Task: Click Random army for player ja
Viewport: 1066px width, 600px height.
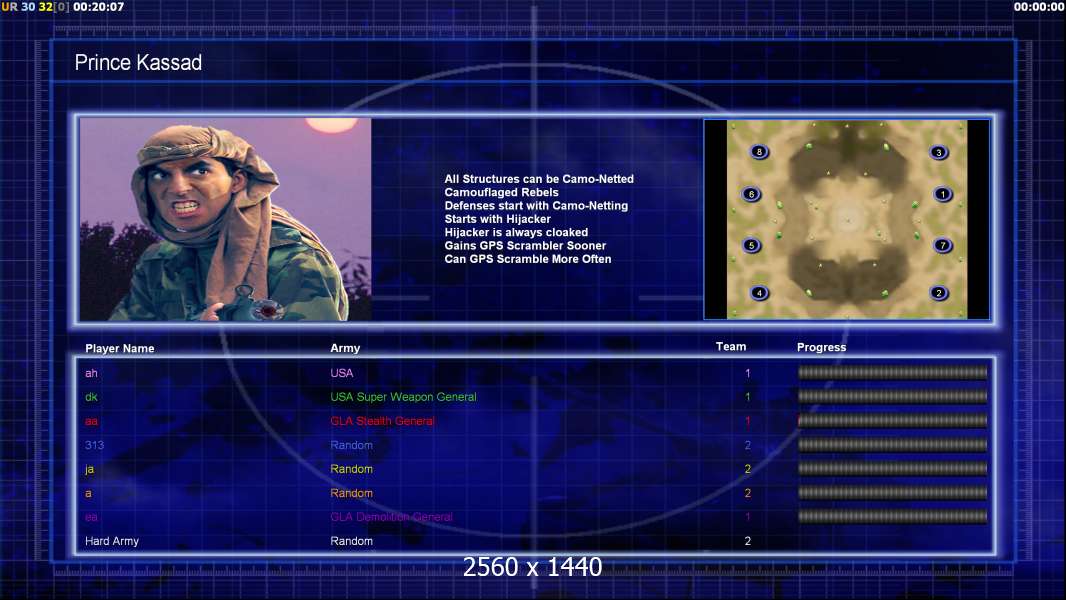Action: (x=351, y=469)
